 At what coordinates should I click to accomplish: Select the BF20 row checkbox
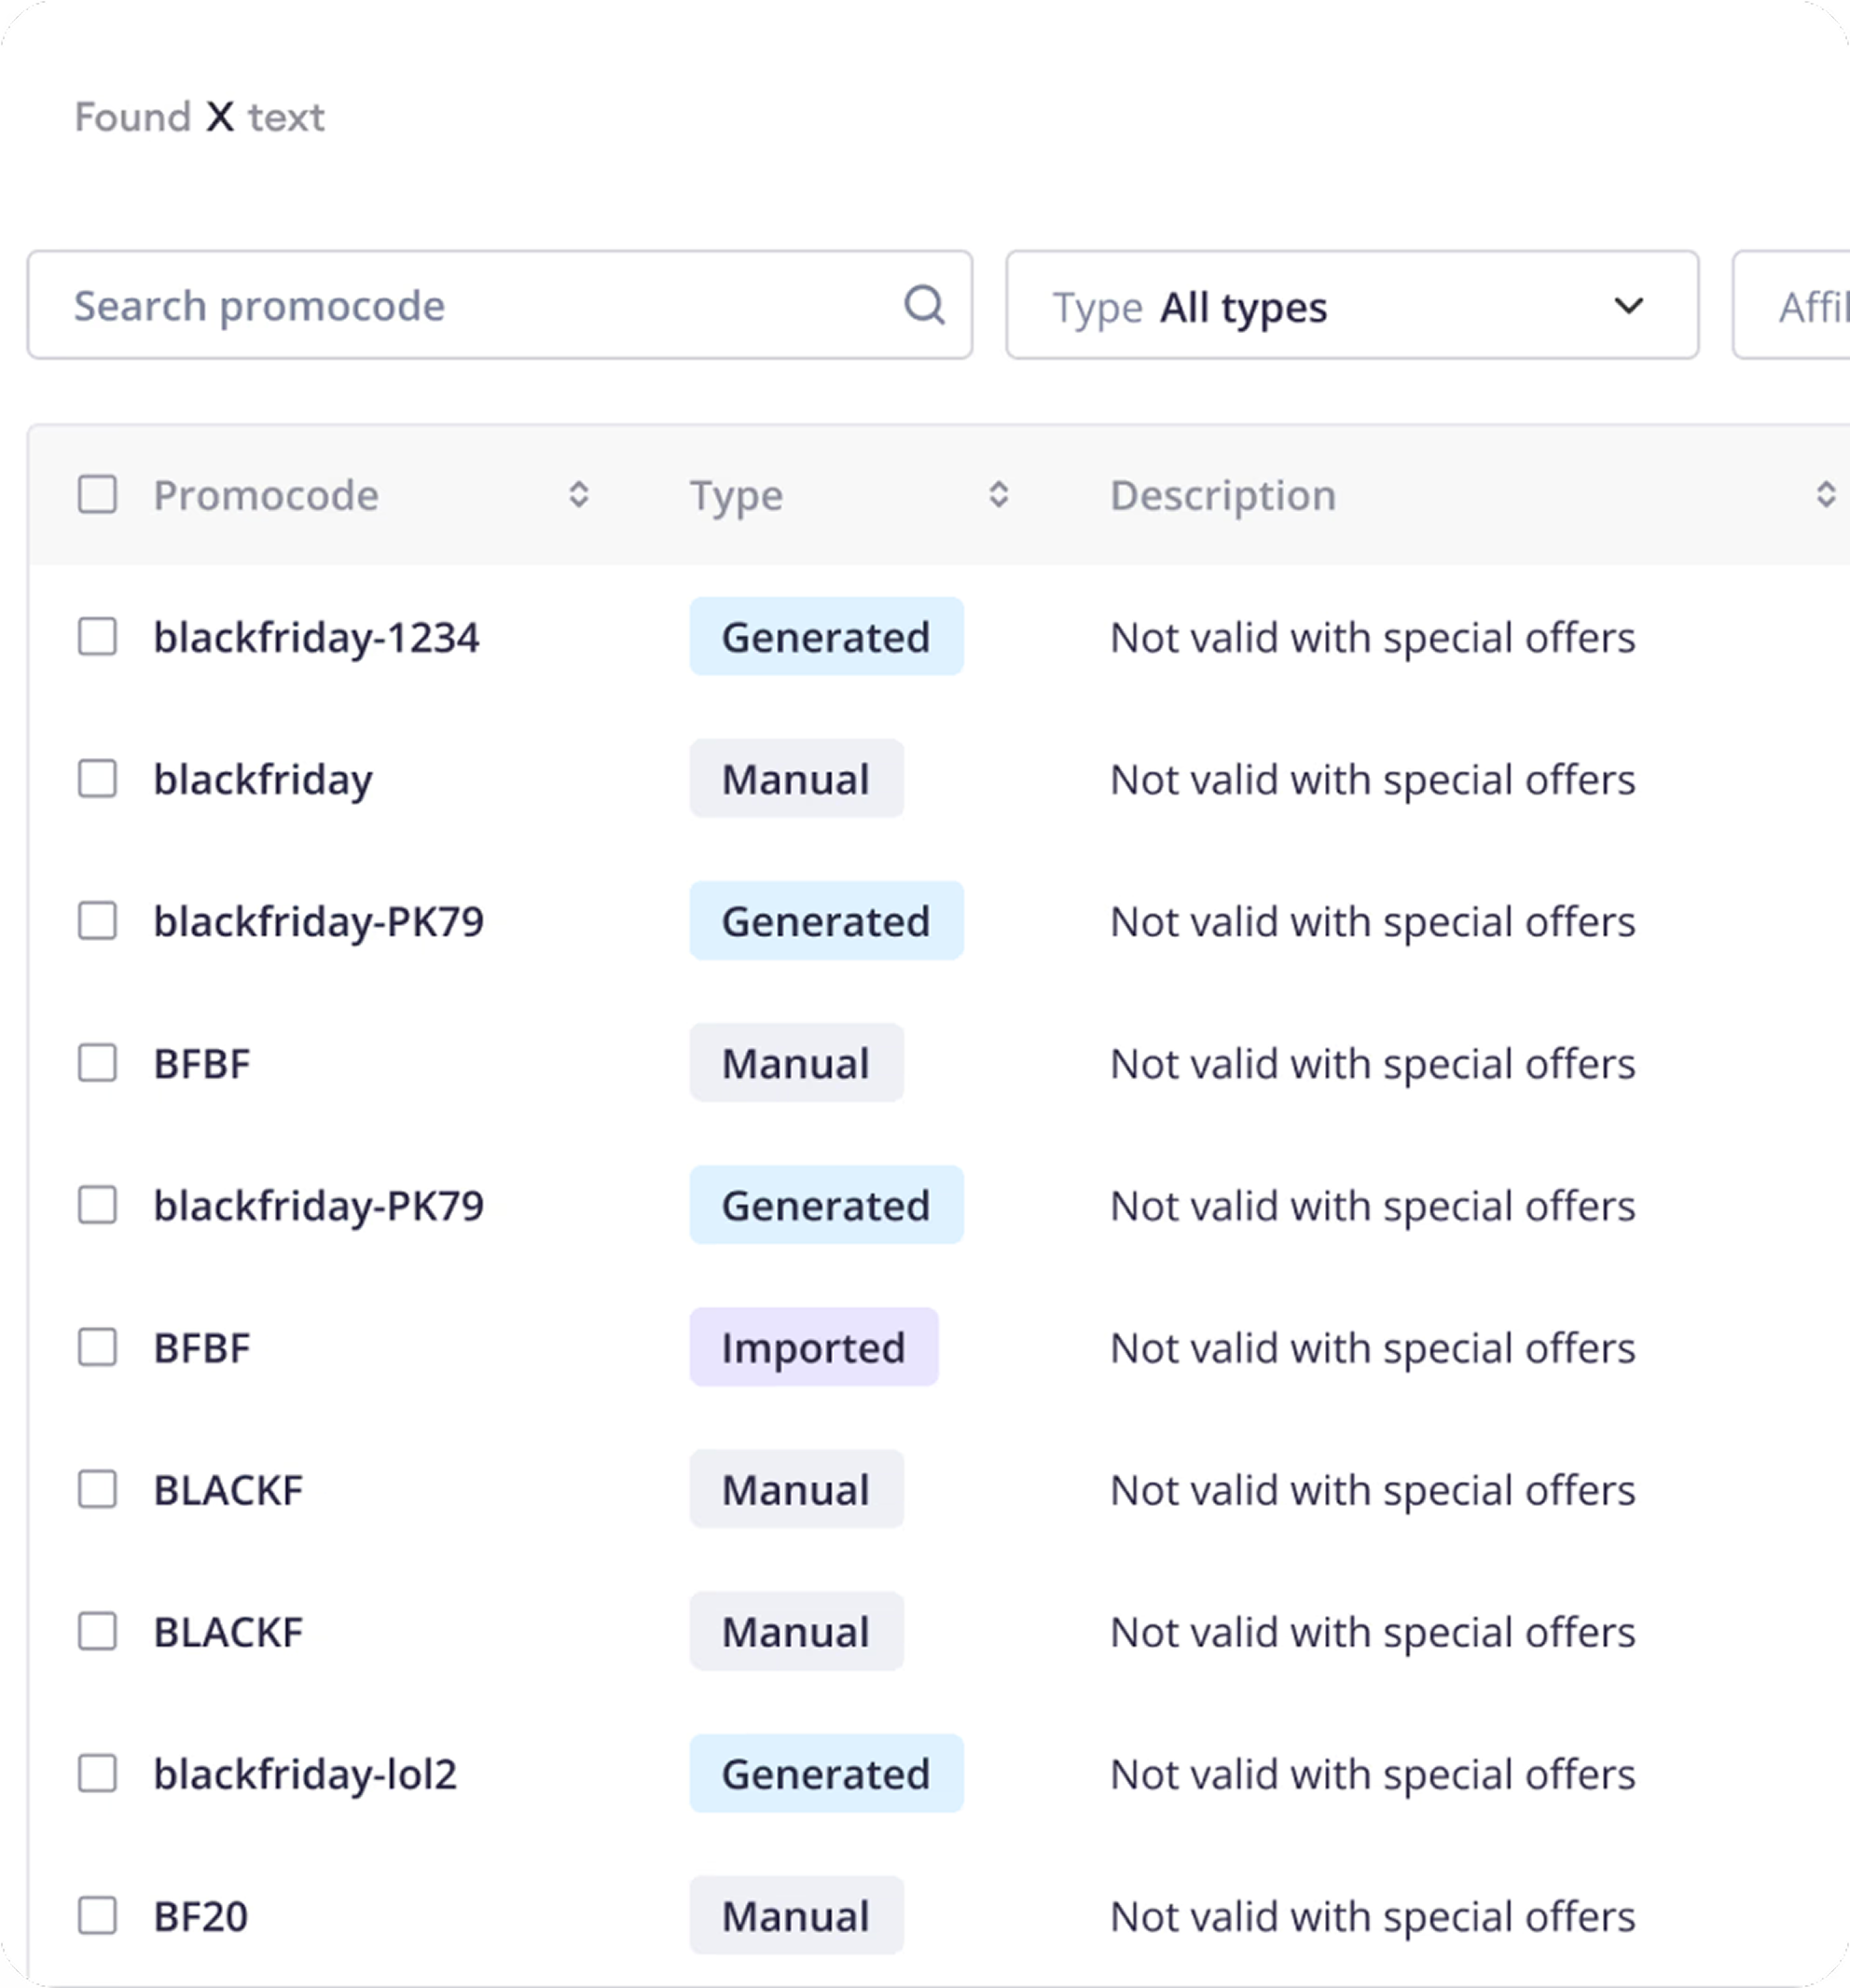click(97, 1915)
